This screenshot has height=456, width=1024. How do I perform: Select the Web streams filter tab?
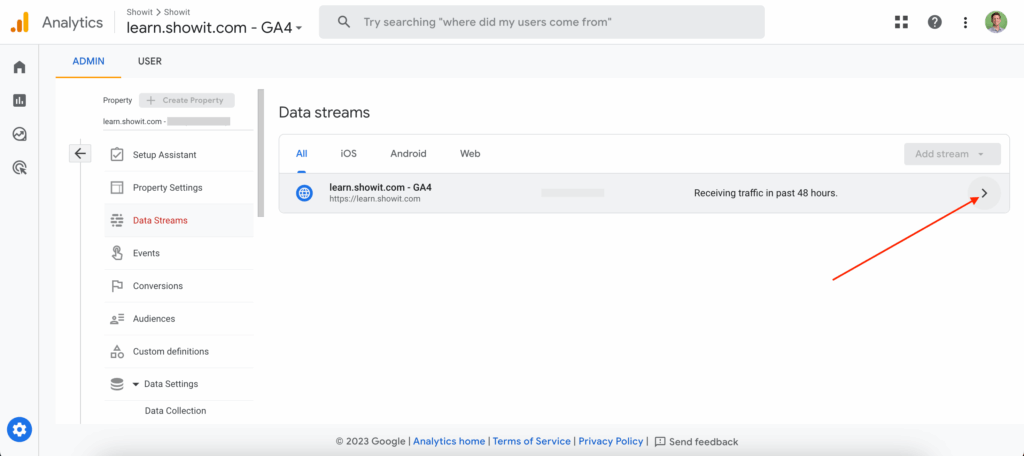470,154
